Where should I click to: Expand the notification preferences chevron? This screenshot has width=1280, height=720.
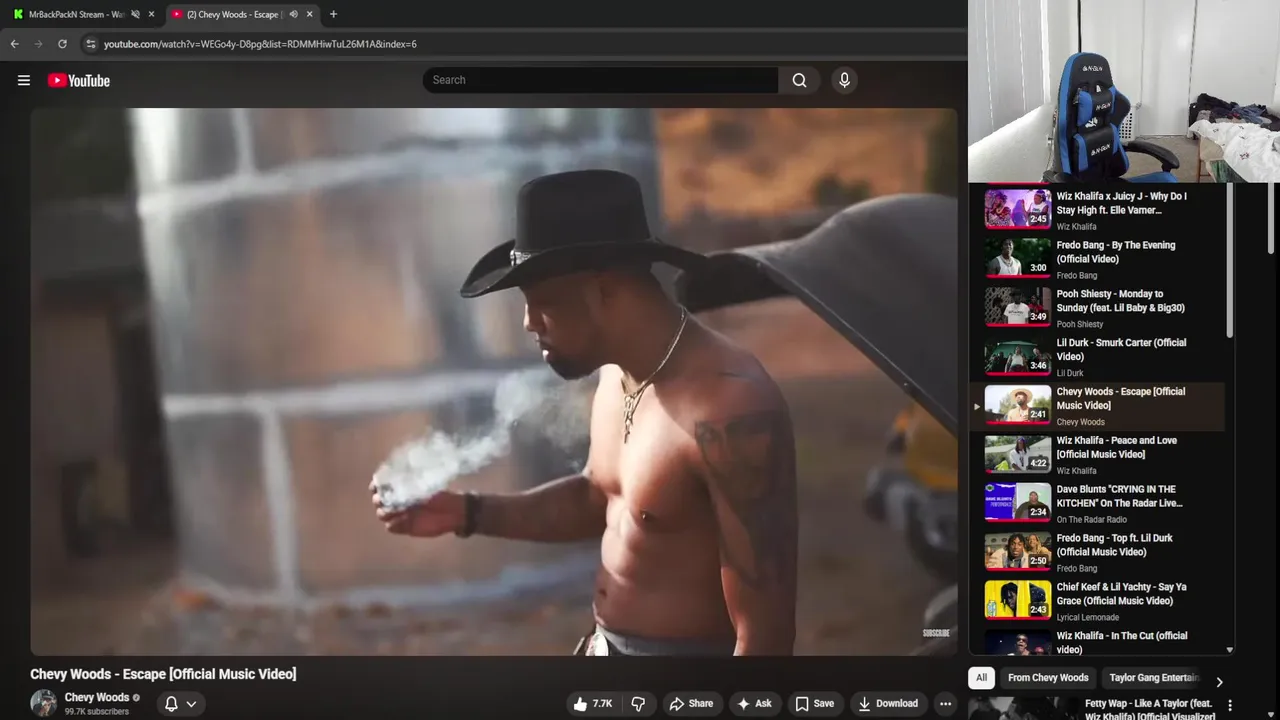tap(191, 703)
